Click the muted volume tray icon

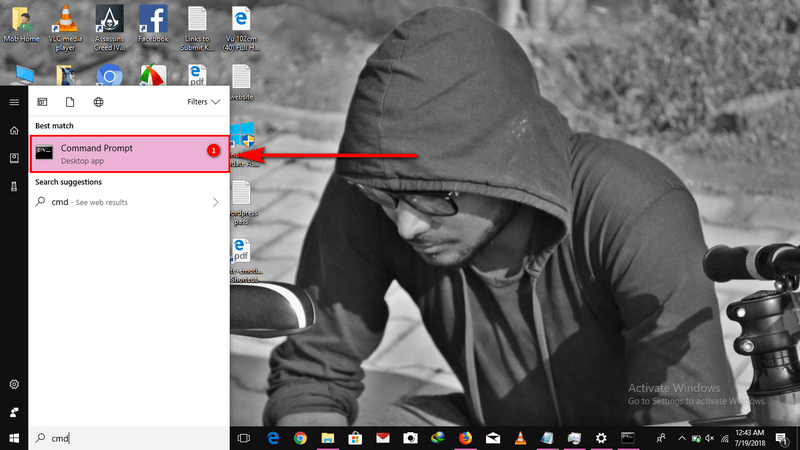click(710, 438)
